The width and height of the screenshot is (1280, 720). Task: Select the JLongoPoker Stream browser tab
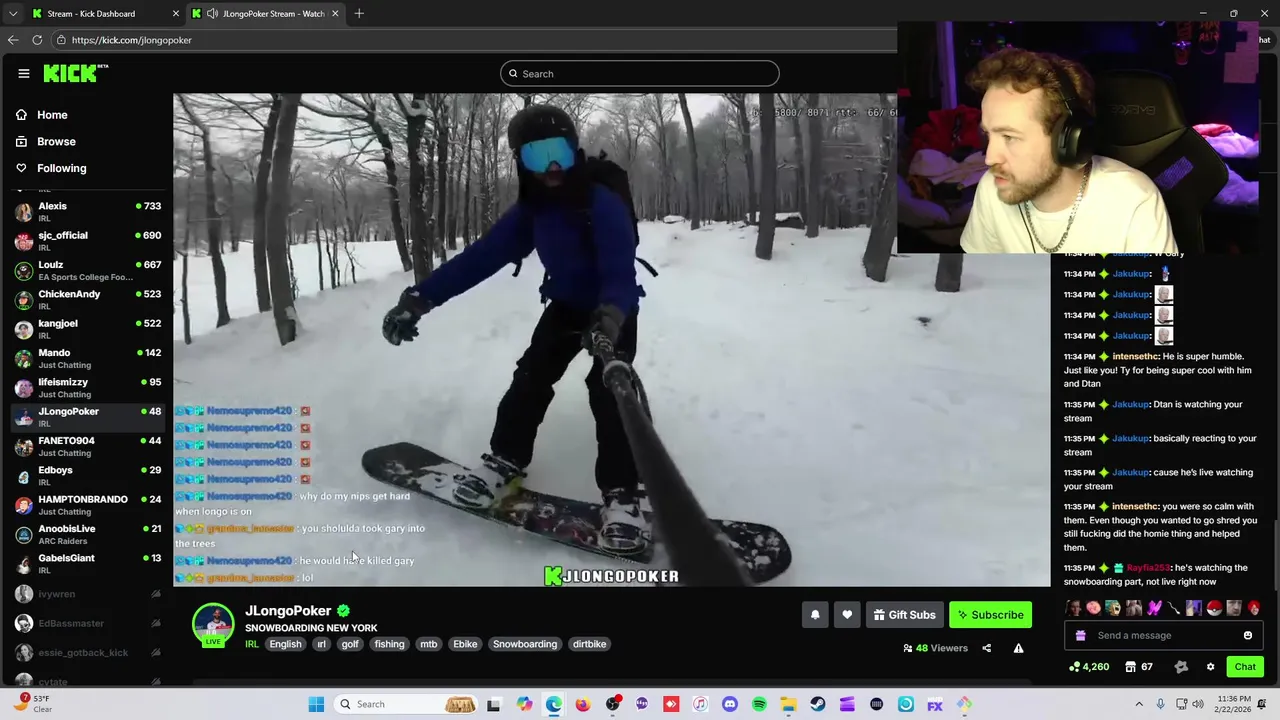tap(265, 13)
